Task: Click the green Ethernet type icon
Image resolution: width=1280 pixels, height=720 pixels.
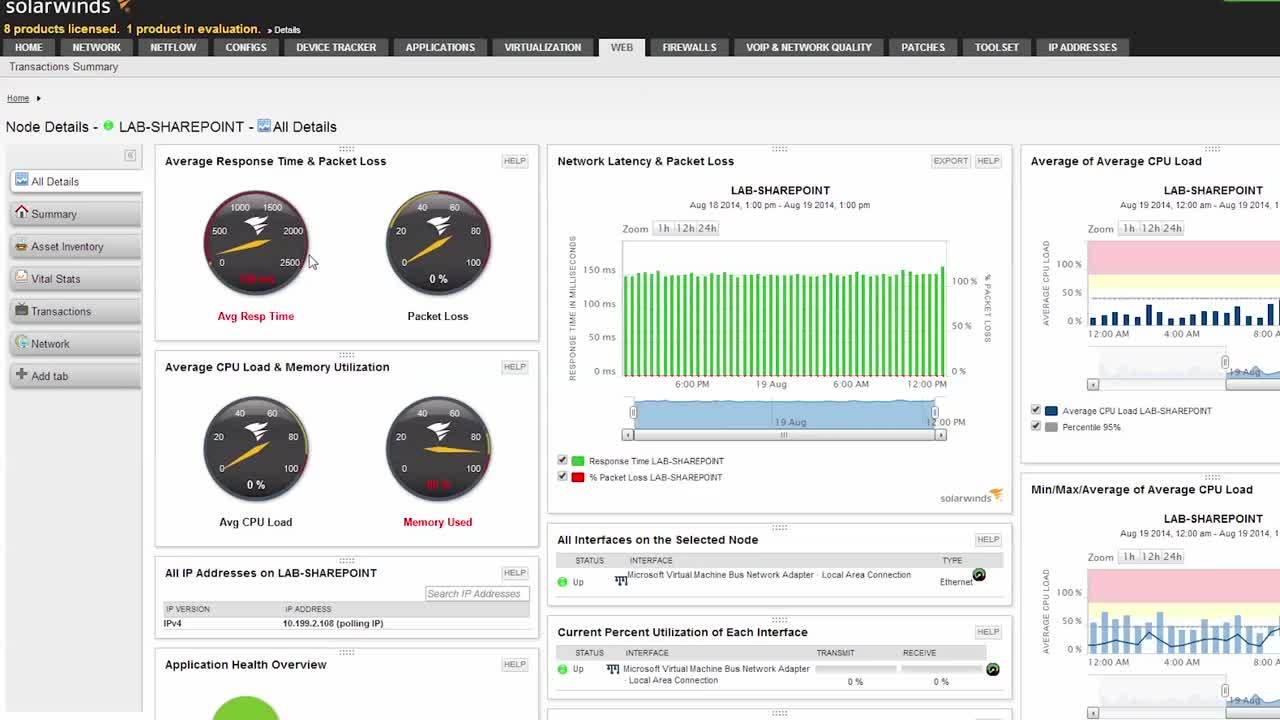Action: pos(978,575)
